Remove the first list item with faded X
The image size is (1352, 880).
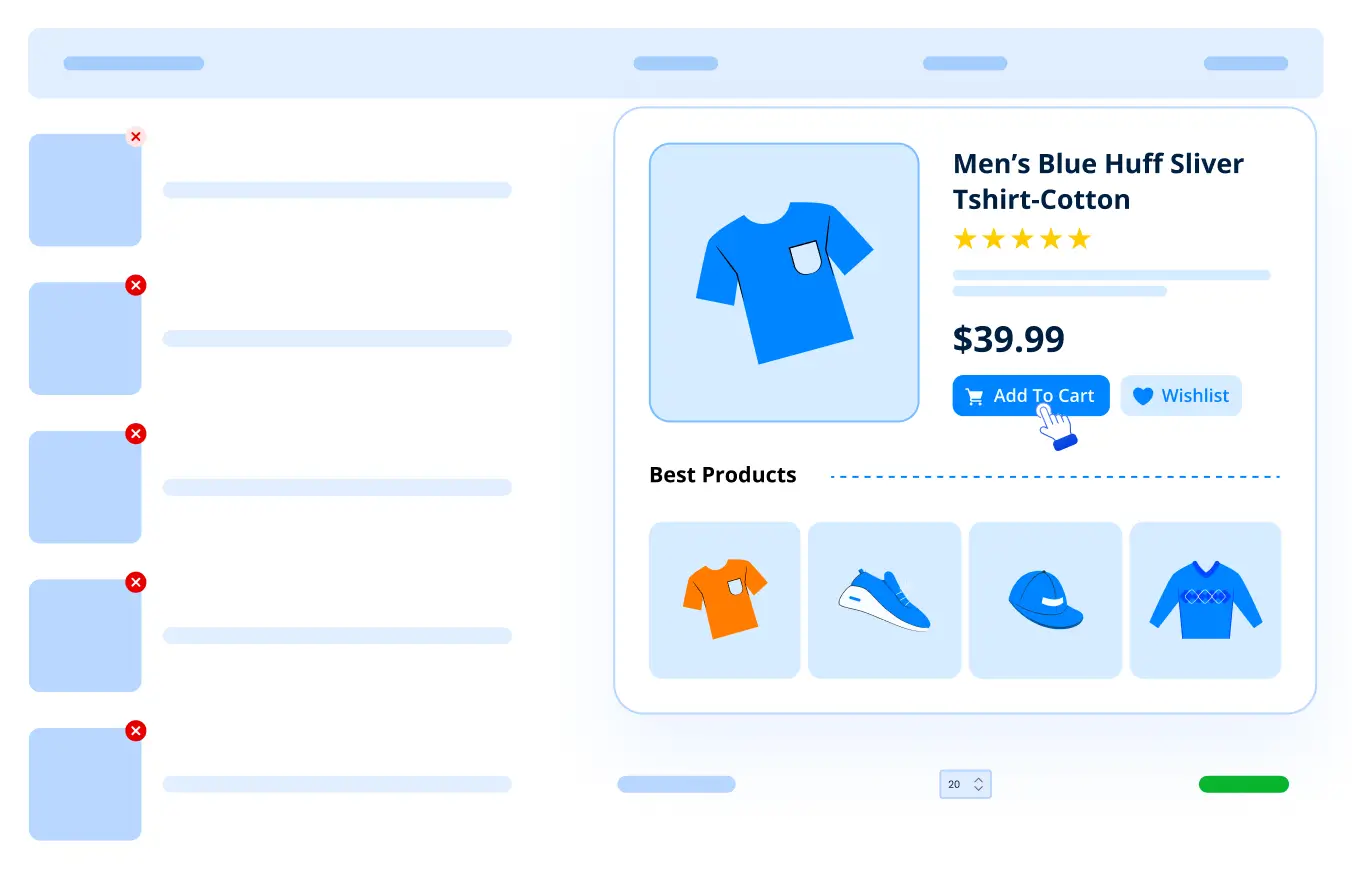coord(136,137)
